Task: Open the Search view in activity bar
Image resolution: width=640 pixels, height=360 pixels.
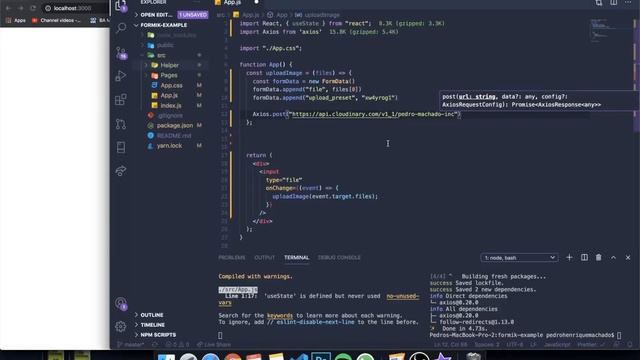Action: 121,28
